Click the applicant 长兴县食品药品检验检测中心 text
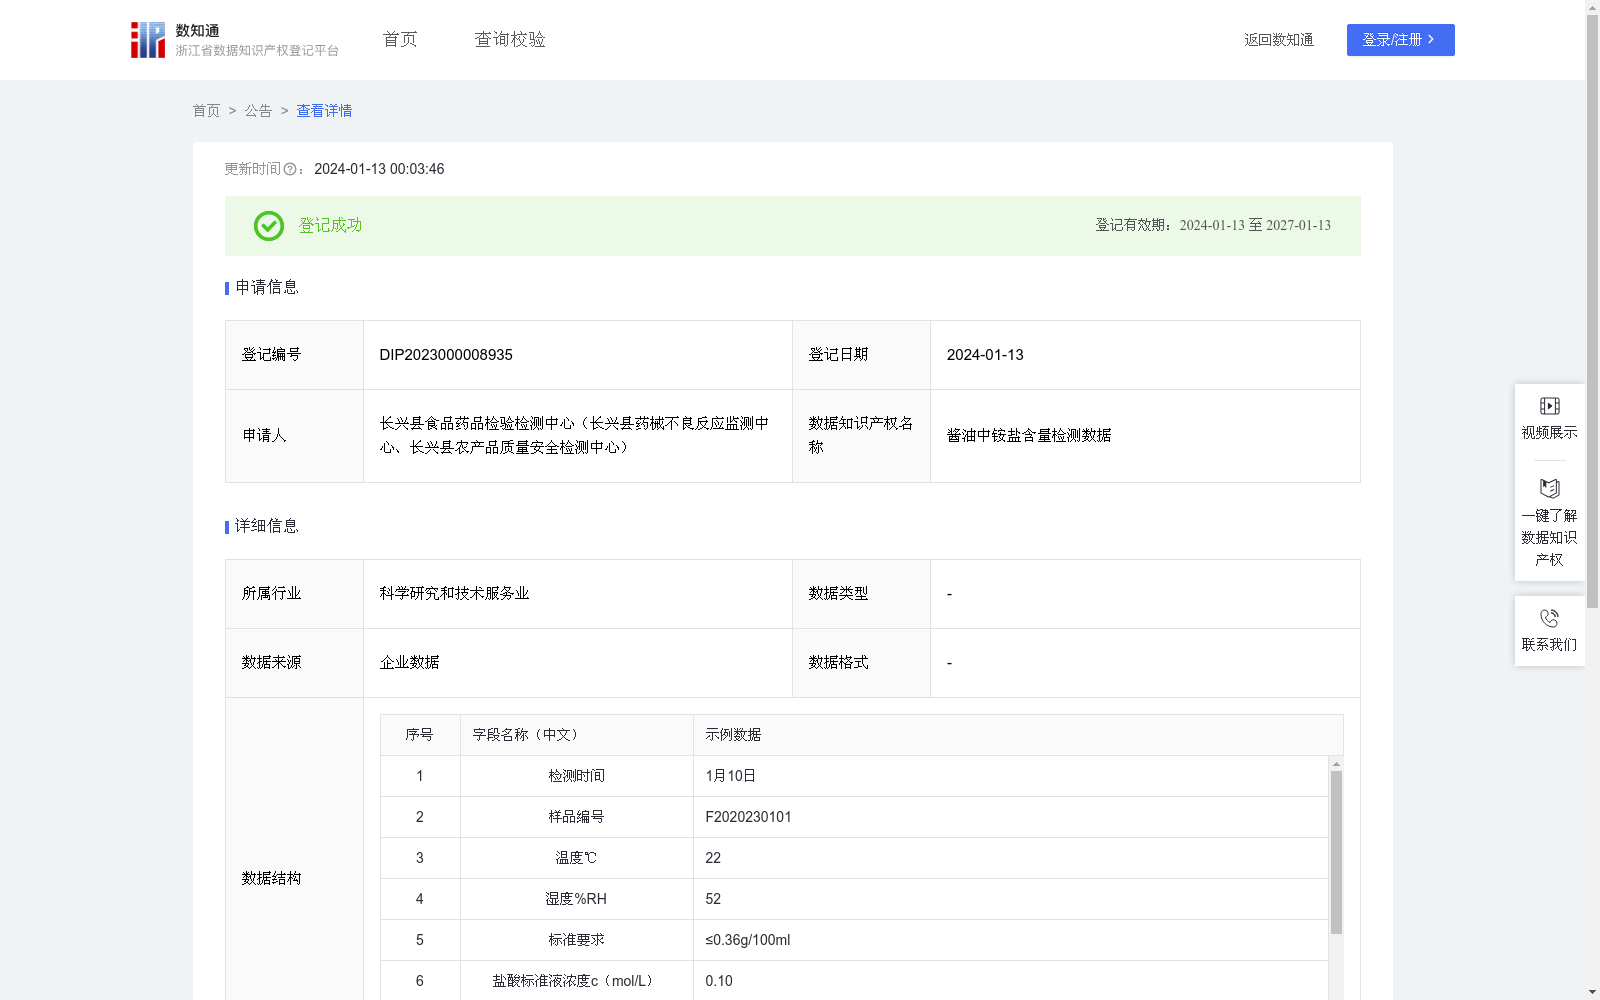The image size is (1600, 1000). point(574,436)
